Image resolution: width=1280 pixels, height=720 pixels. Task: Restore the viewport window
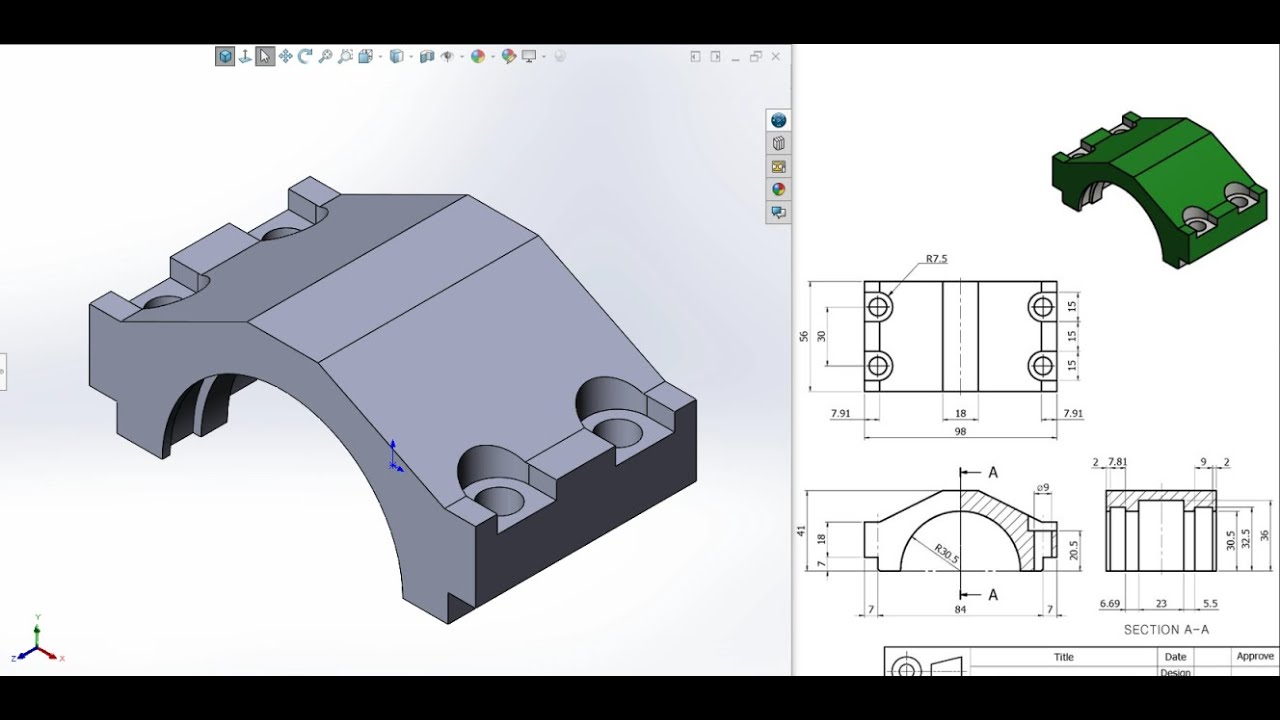tap(755, 57)
